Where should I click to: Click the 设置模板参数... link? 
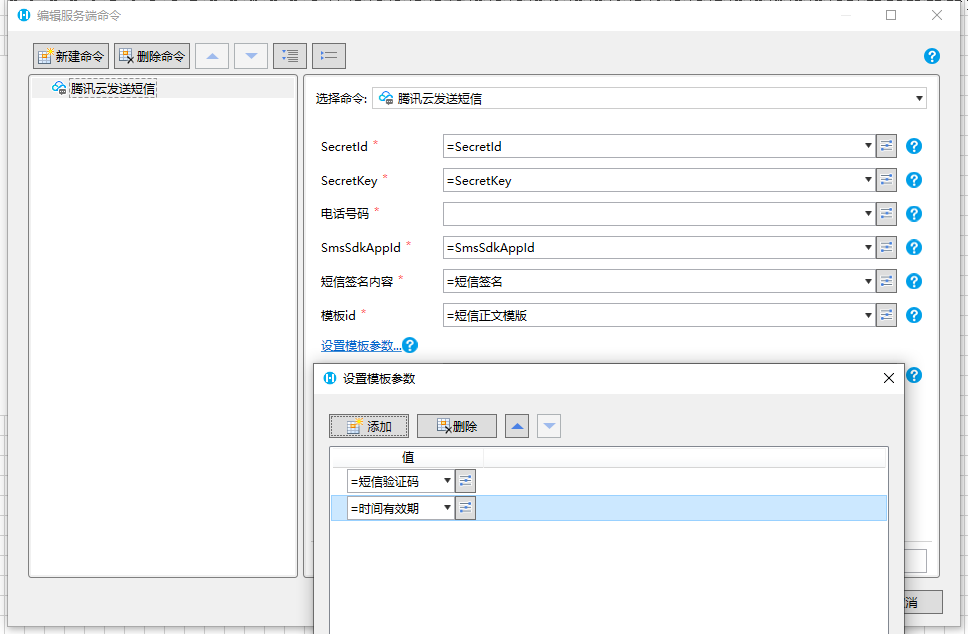[x=361, y=346]
